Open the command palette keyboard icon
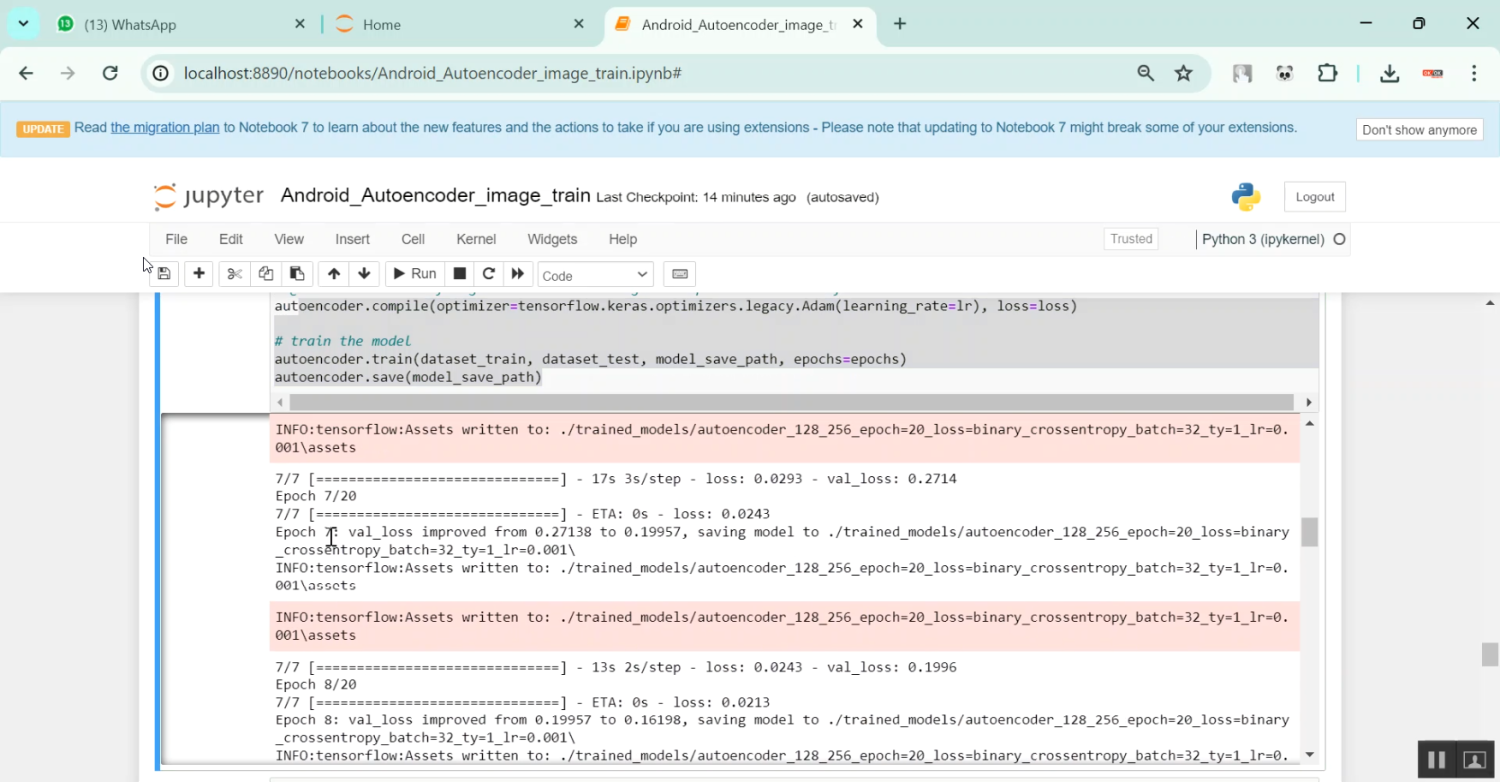Screen dimensions: 1500x782 [x=680, y=274]
